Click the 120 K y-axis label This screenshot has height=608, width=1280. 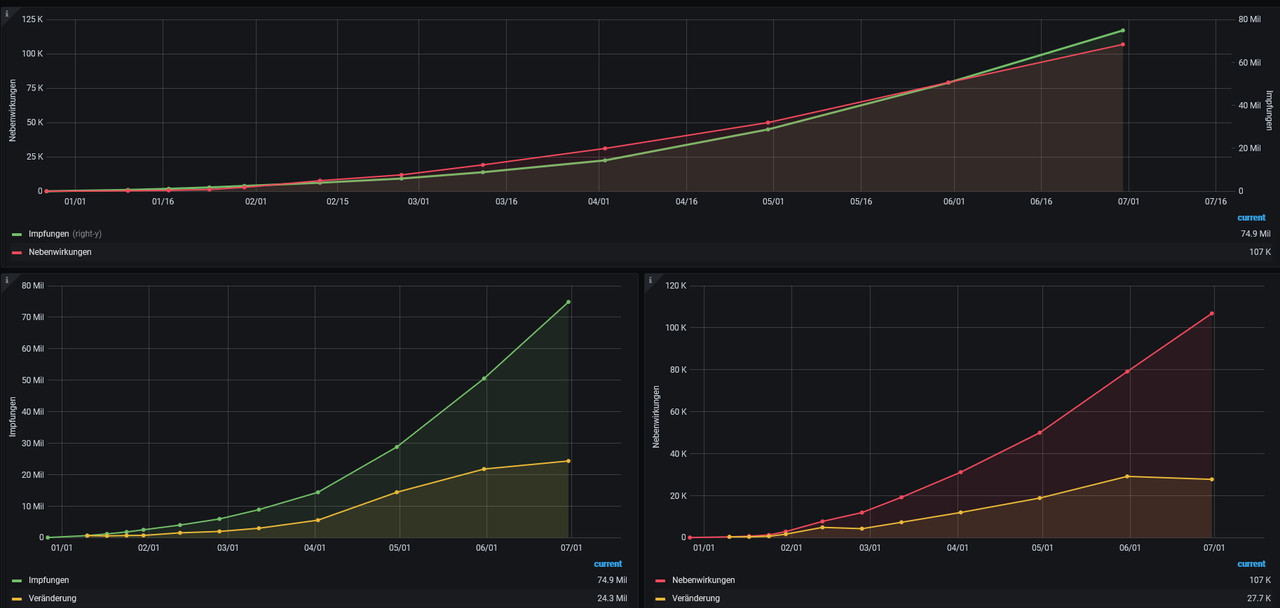coord(676,286)
